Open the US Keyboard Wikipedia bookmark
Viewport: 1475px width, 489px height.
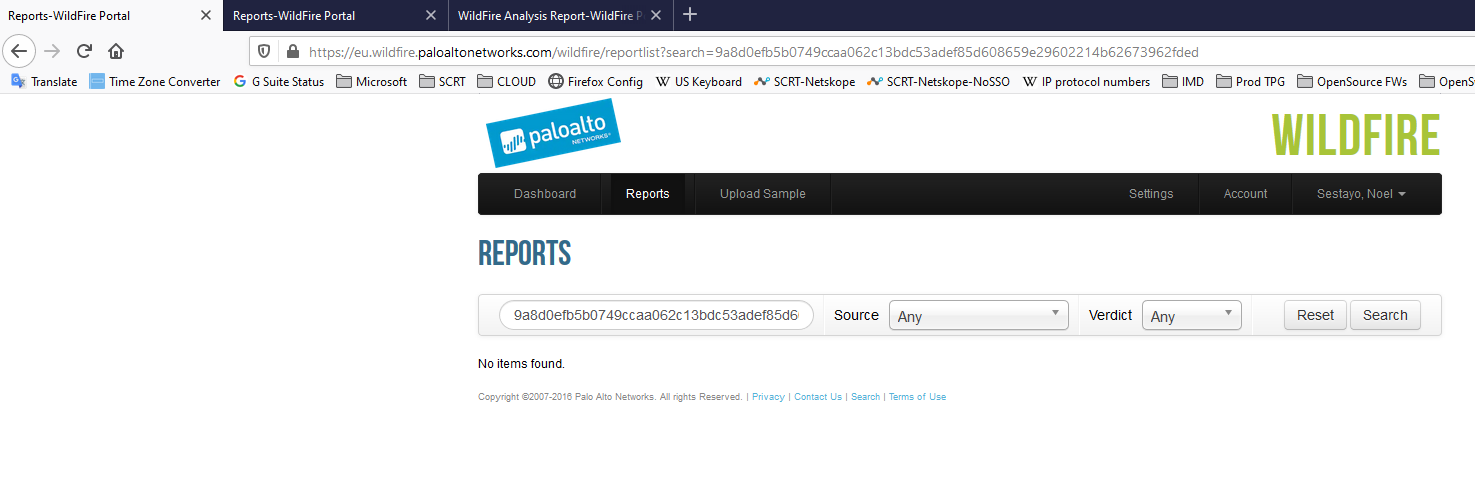[699, 82]
